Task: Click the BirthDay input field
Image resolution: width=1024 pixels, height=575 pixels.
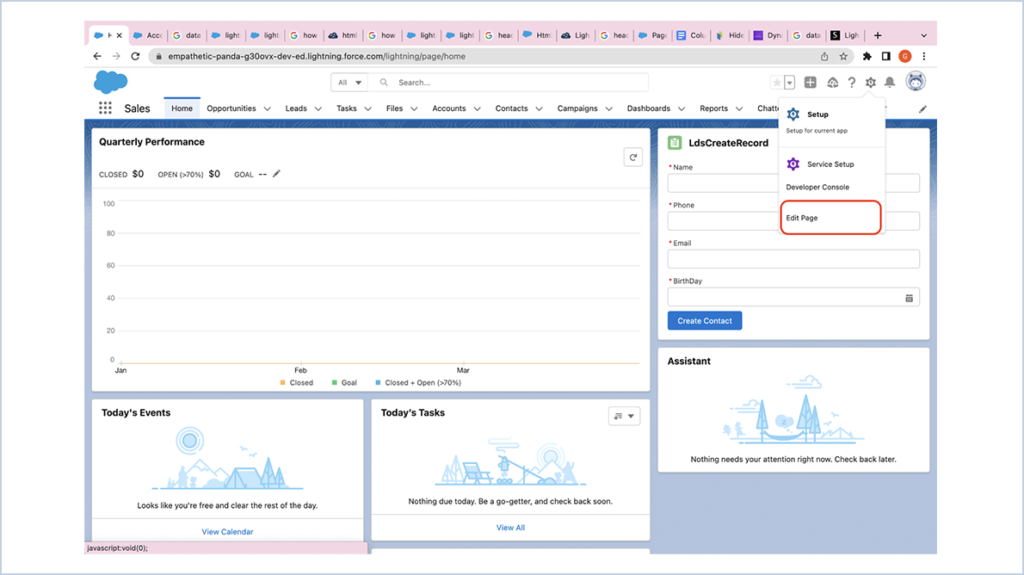Action: pos(793,297)
